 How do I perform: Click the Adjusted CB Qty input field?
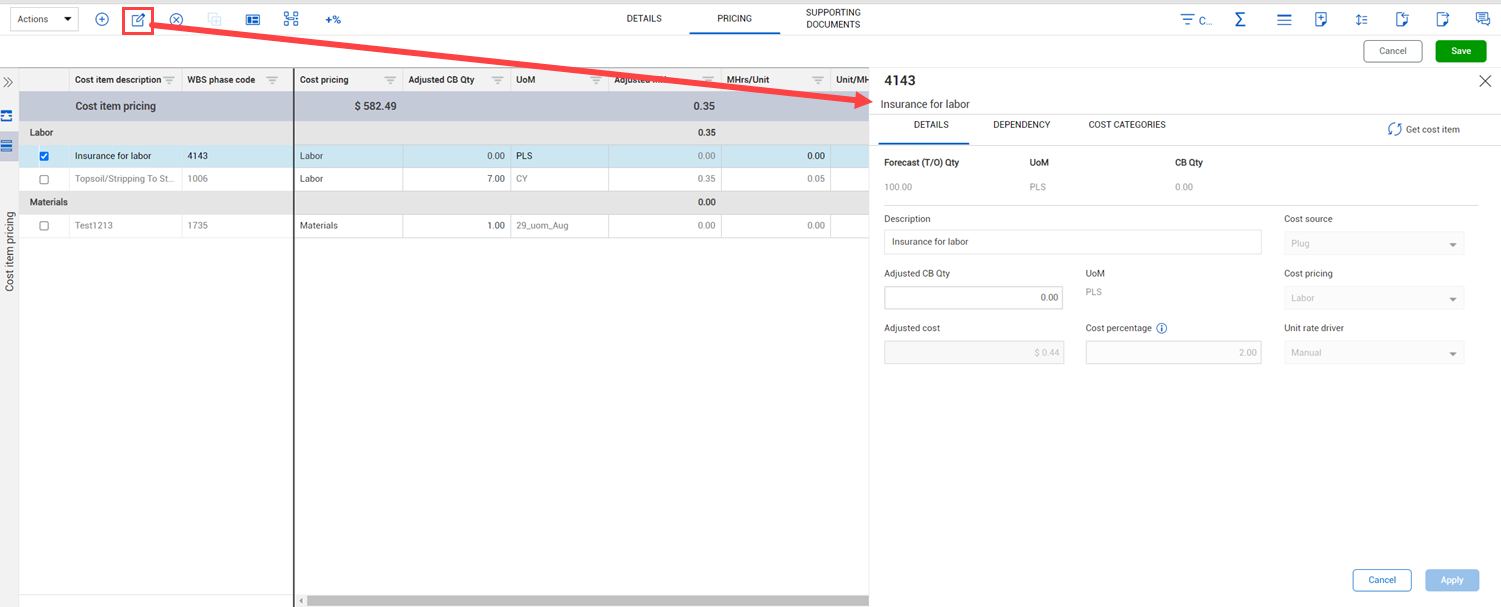(x=973, y=297)
